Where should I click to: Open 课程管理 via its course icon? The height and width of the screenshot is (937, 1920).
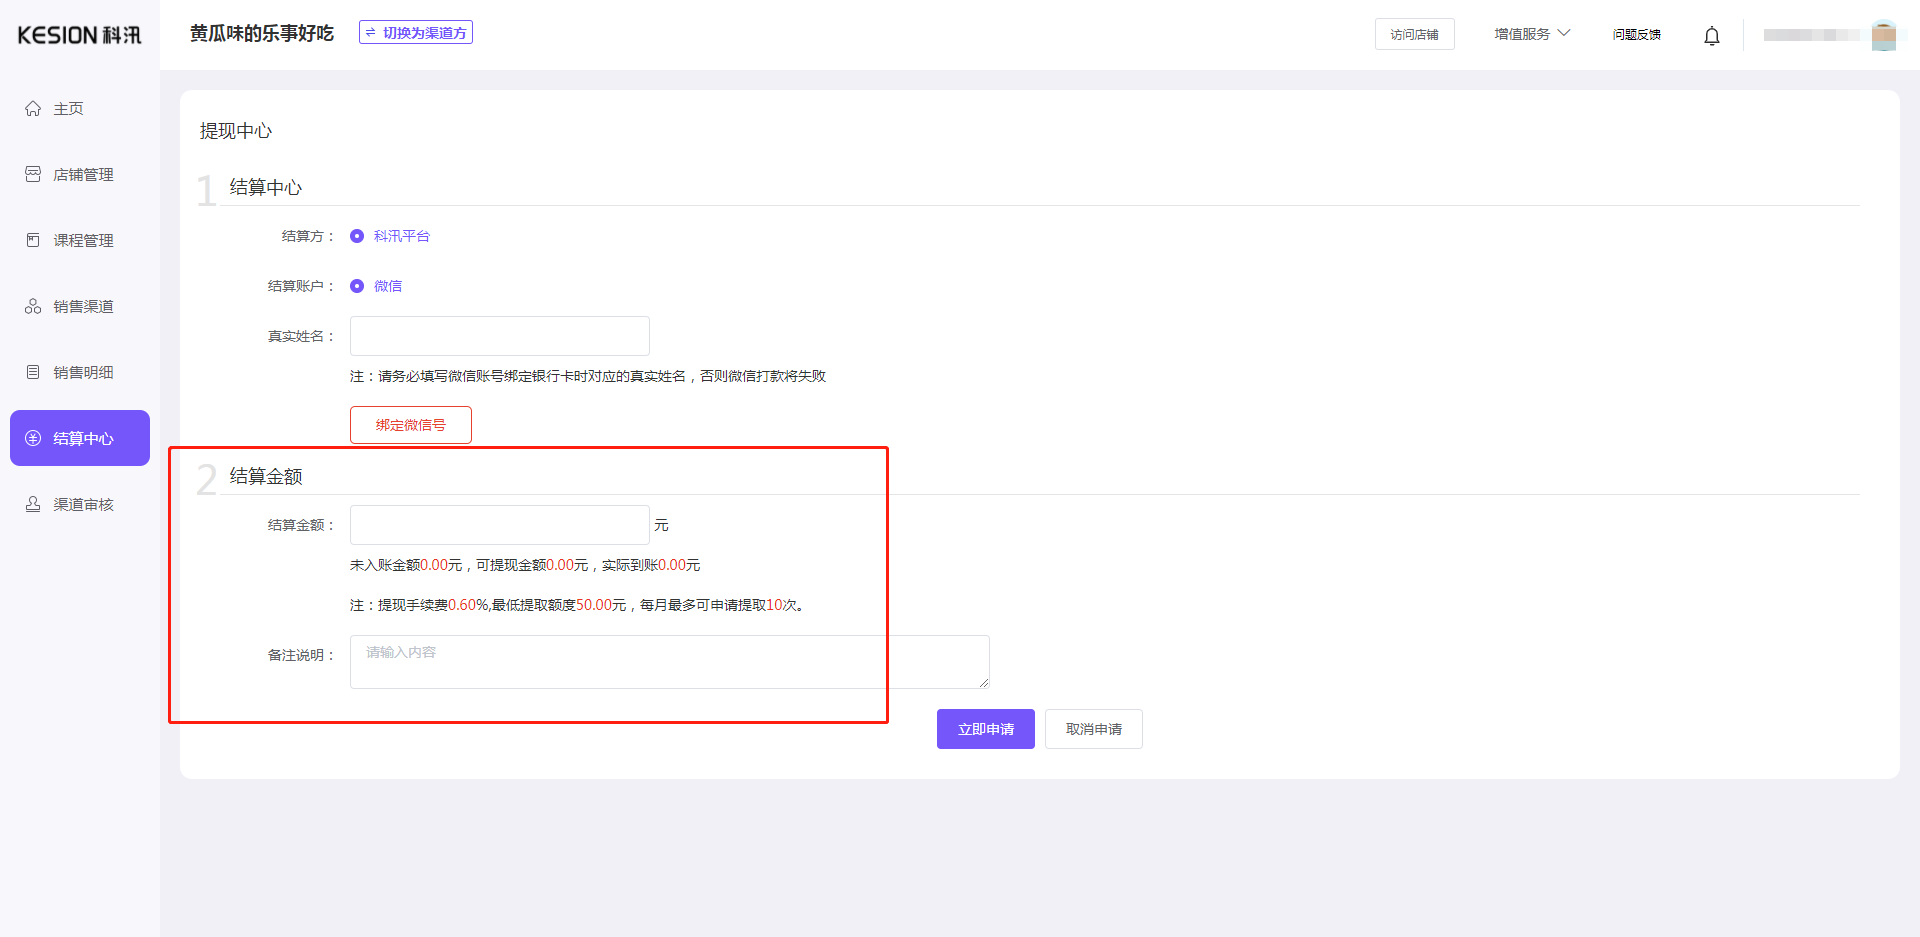coord(32,239)
